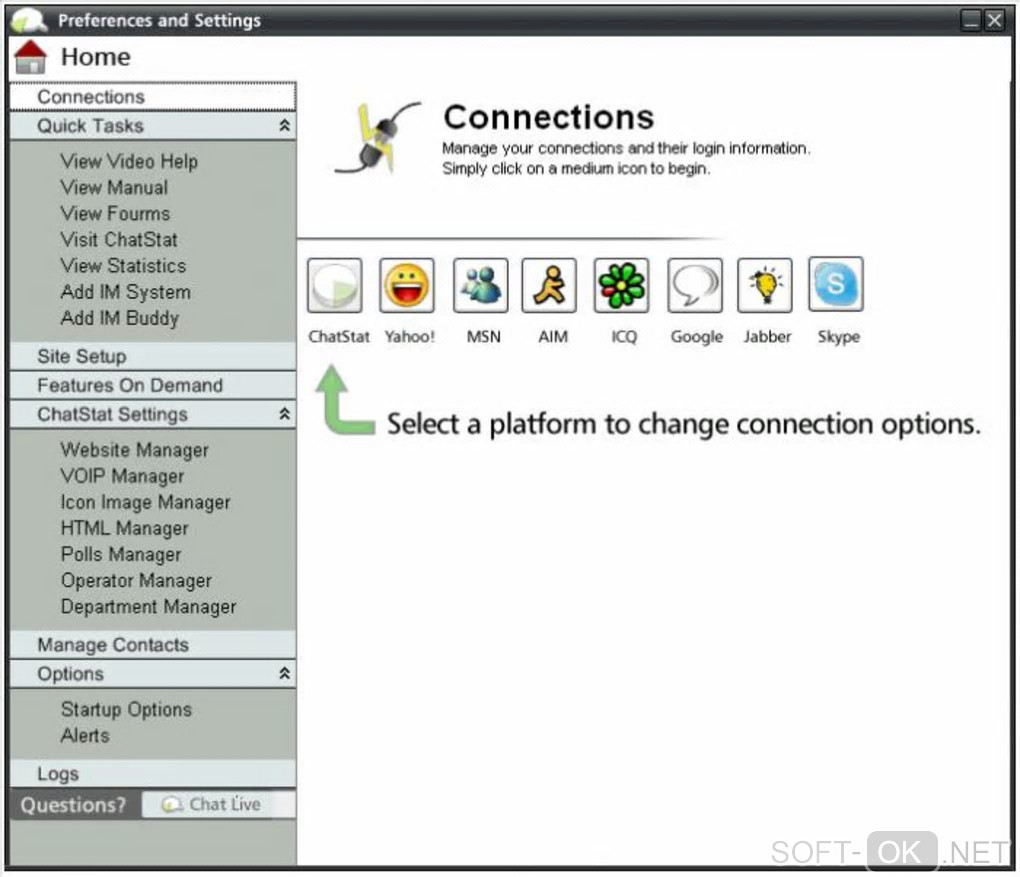Click the Skype label text
The width and height of the screenshot is (1020, 877).
point(839,336)
